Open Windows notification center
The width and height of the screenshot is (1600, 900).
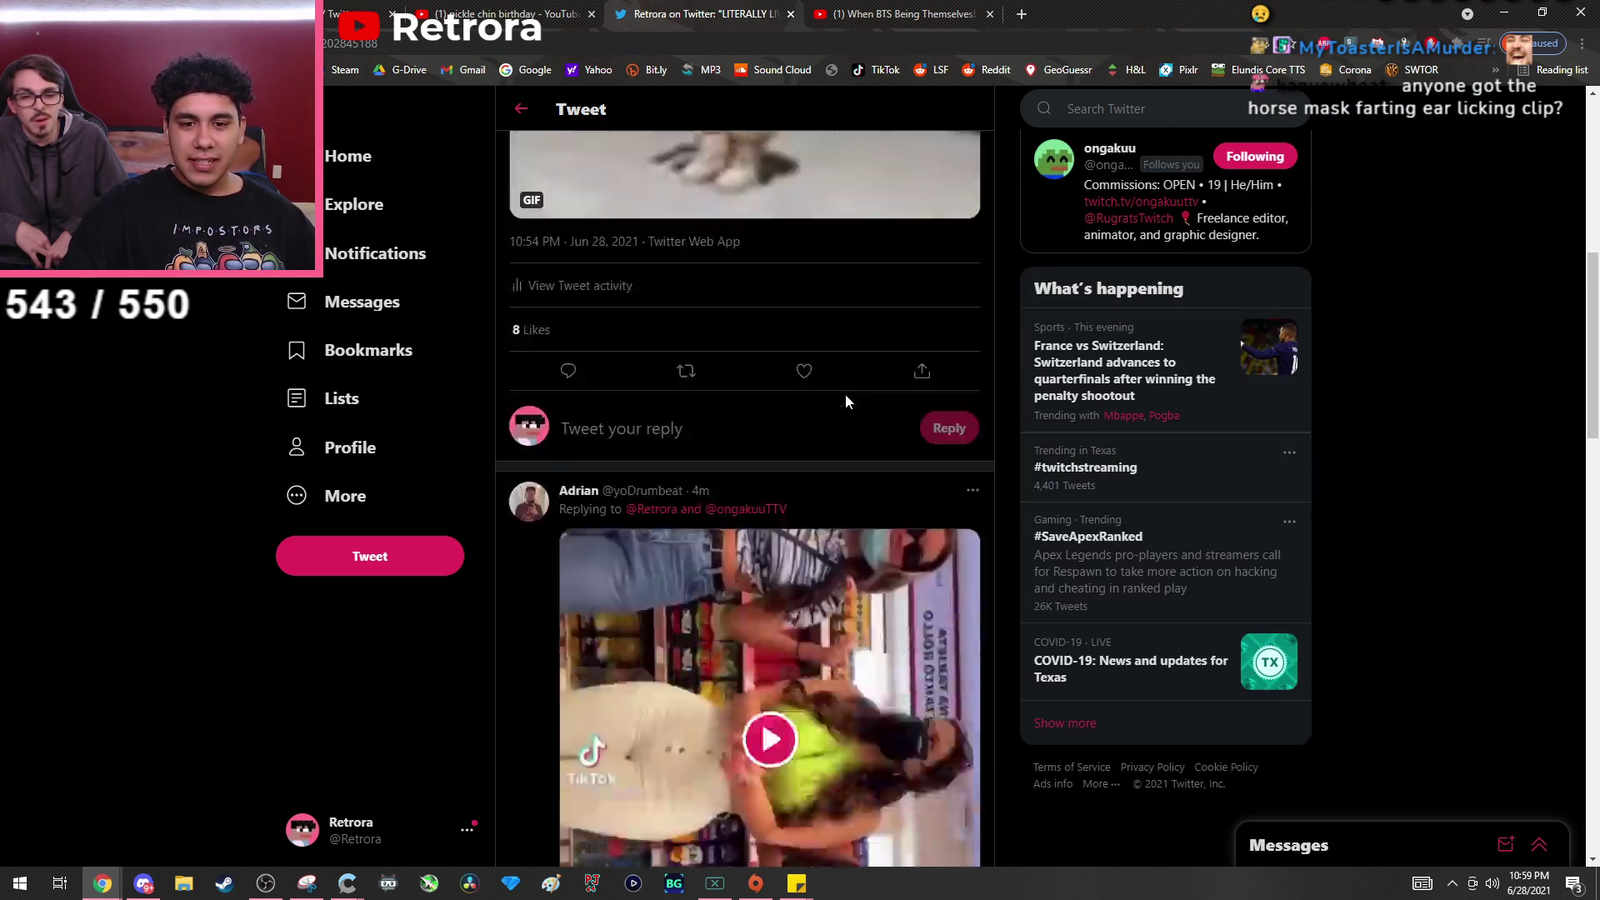[1573, 883]
